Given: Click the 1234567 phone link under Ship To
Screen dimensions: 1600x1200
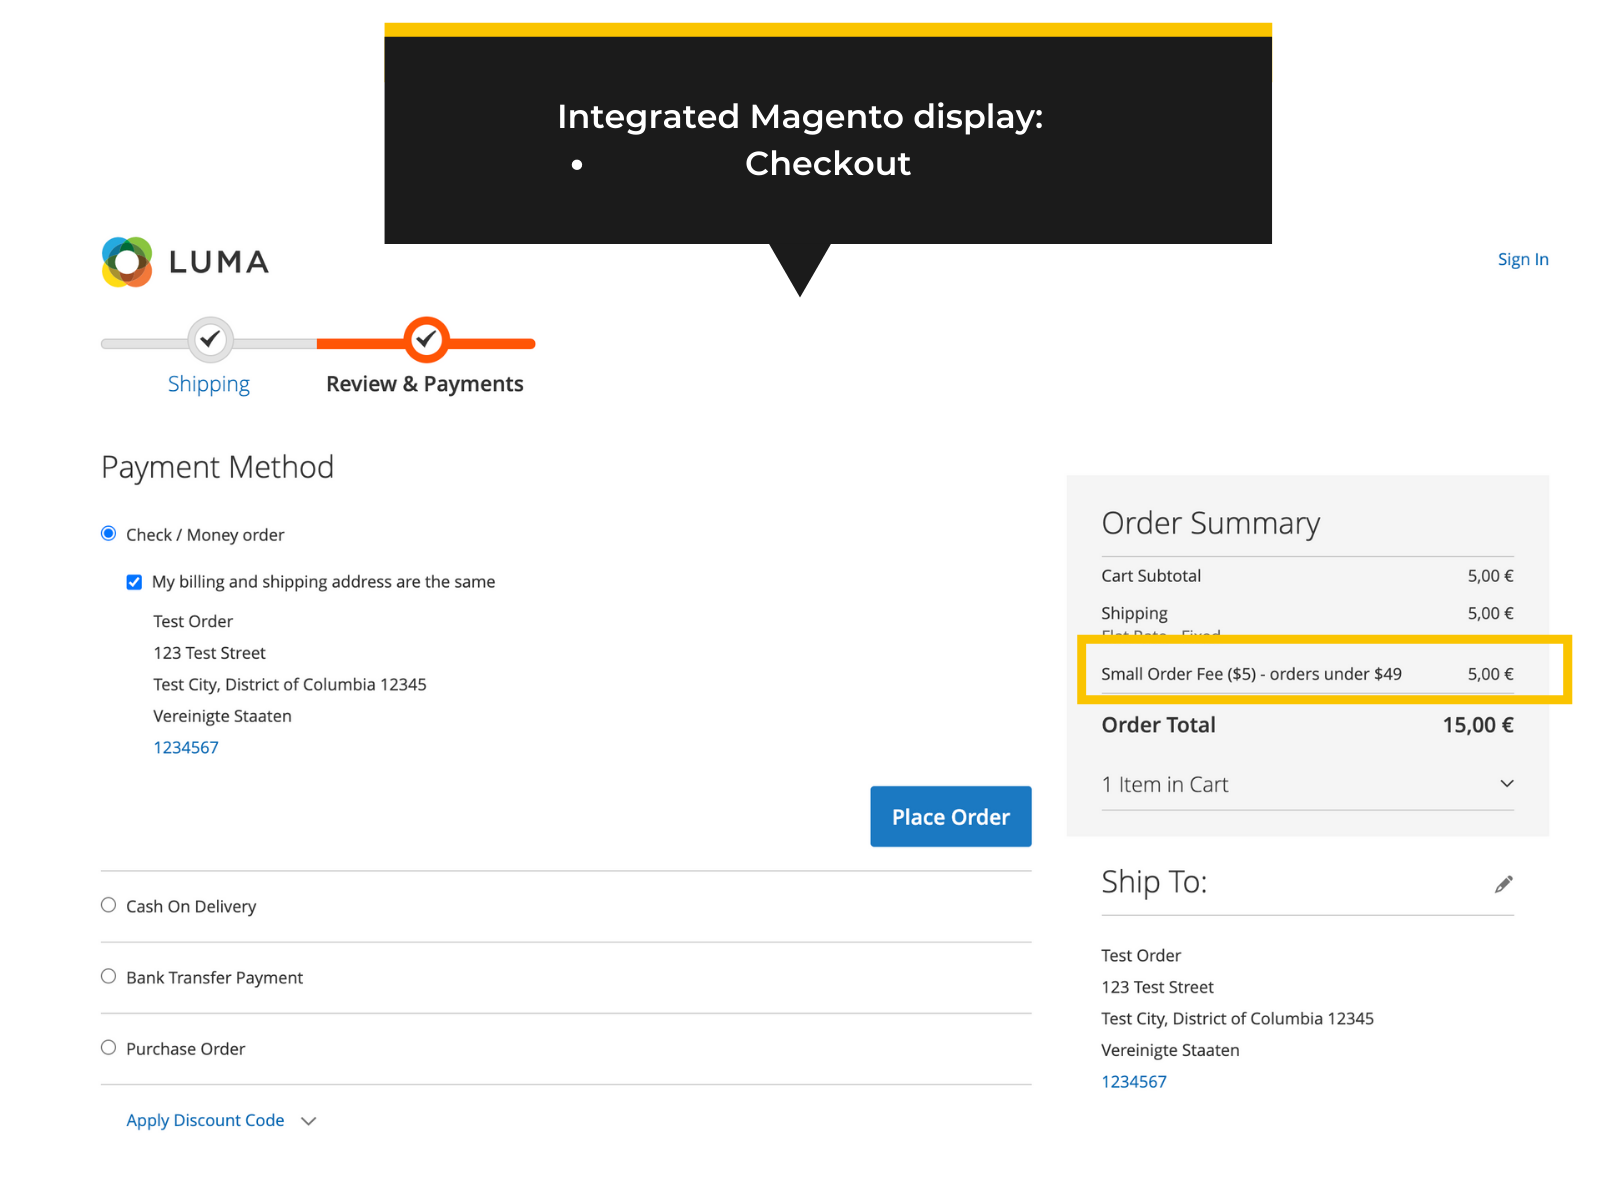Looking at the screenshot, I should coord(1134,1081).
